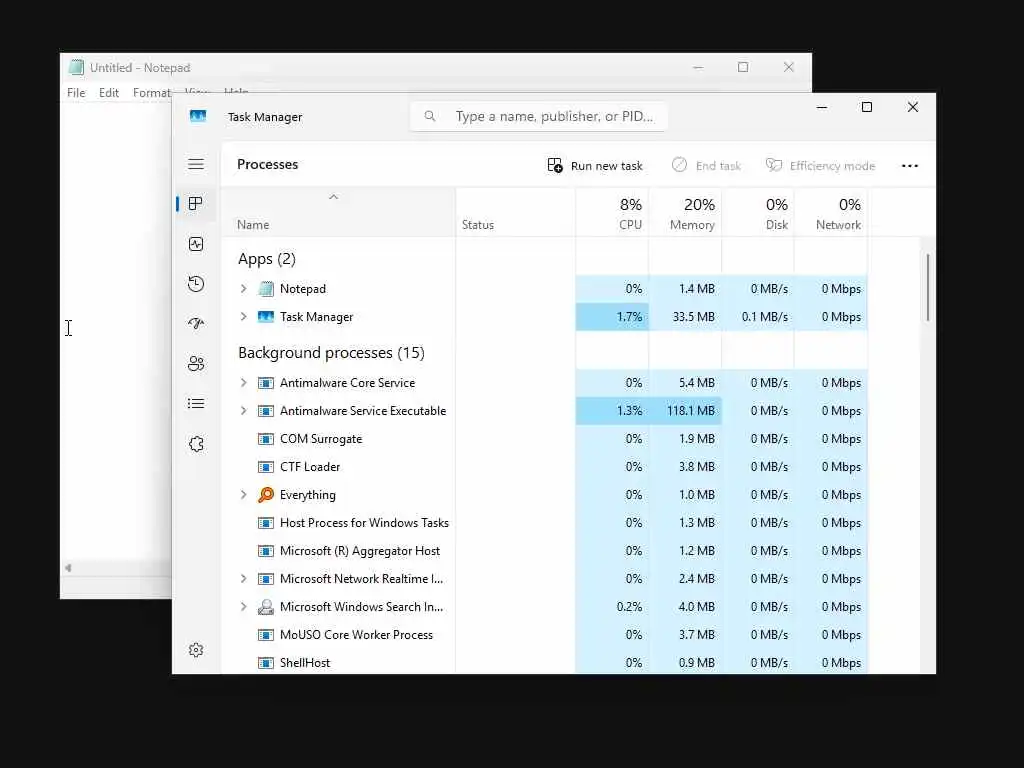This screenshot has width=1024, height=768.
Task: Maximize the Task Manager window
Action: pos(867,107)
